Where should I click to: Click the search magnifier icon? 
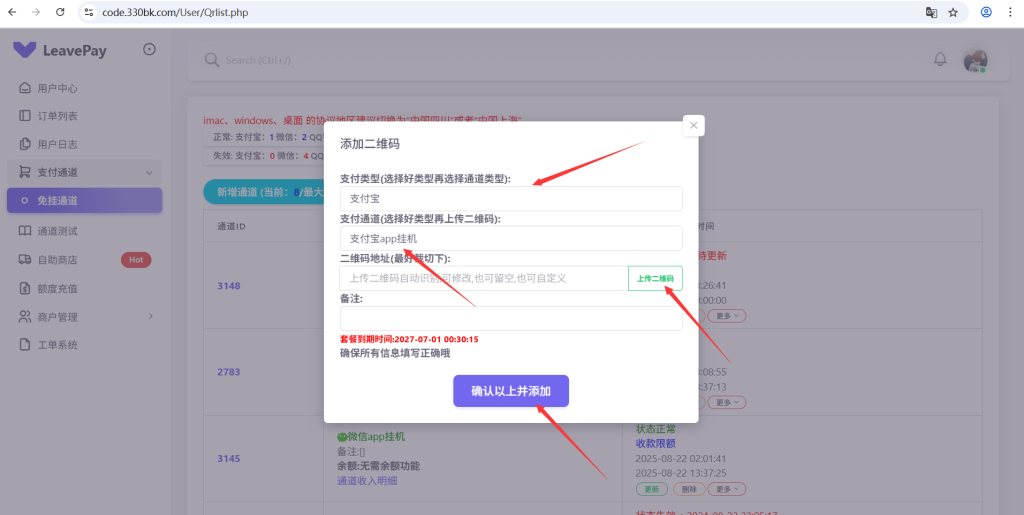(x=211, y=60)
